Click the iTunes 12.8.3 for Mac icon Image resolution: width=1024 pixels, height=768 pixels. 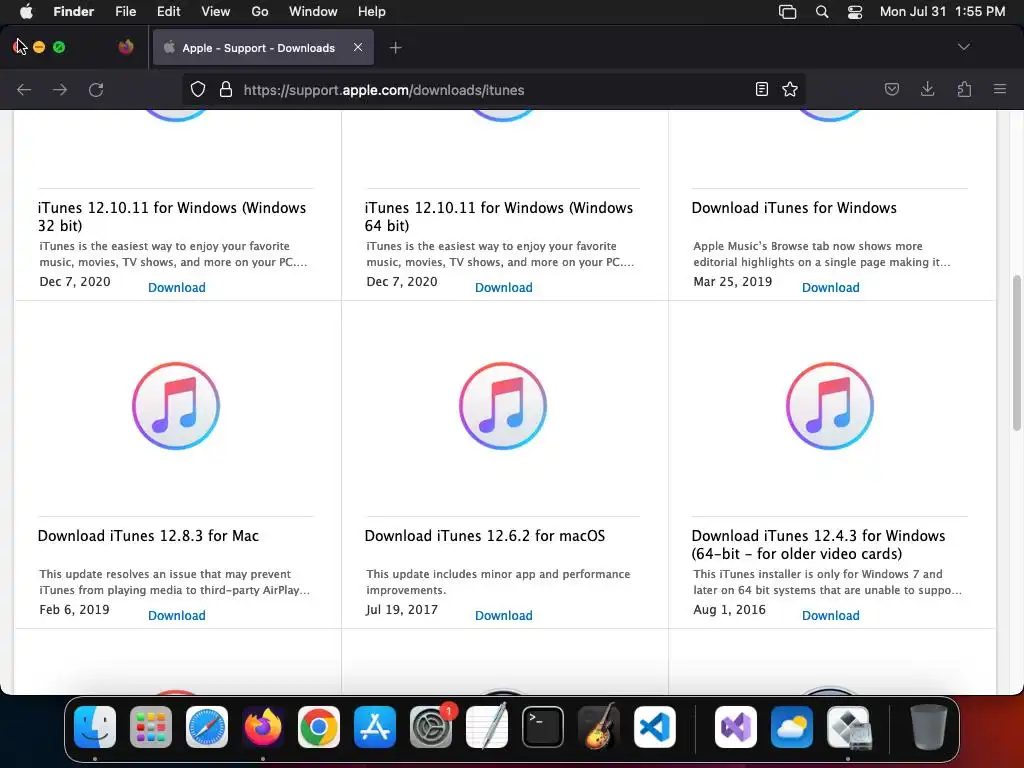pos(176,406)
